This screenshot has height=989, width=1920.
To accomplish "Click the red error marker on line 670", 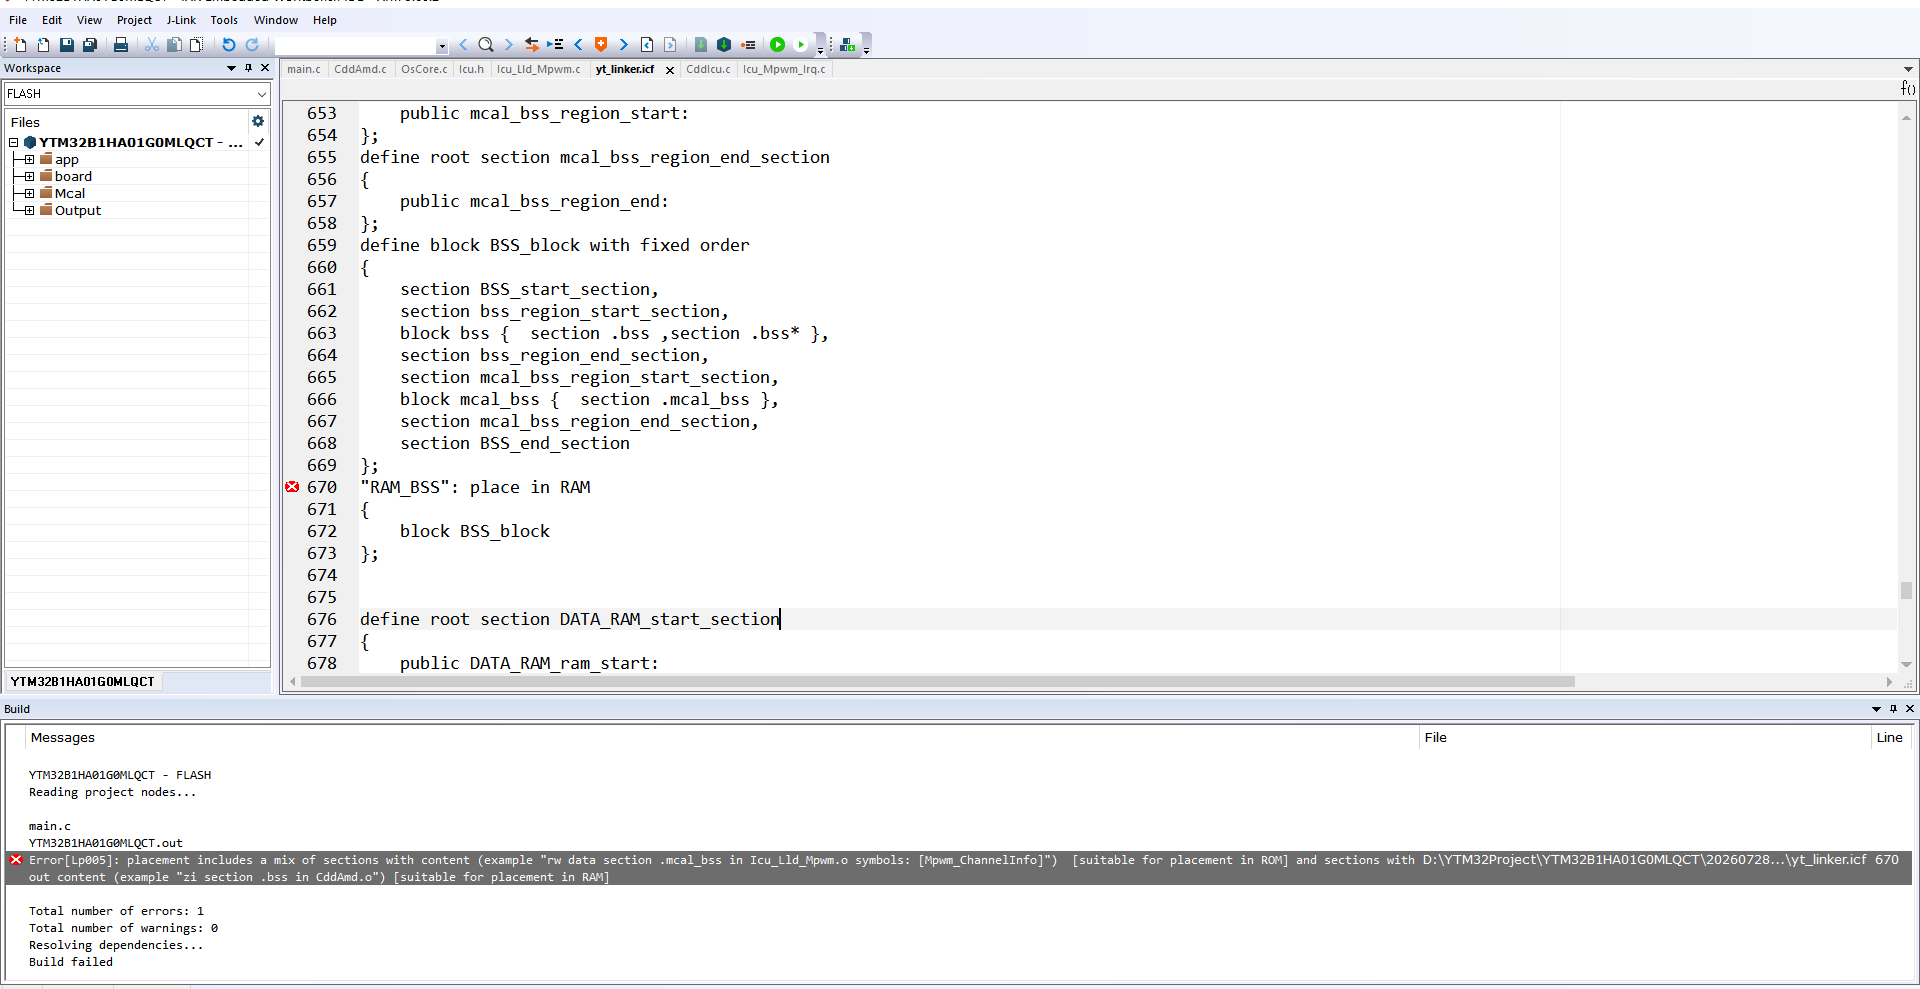I will (x=292, y=487).
